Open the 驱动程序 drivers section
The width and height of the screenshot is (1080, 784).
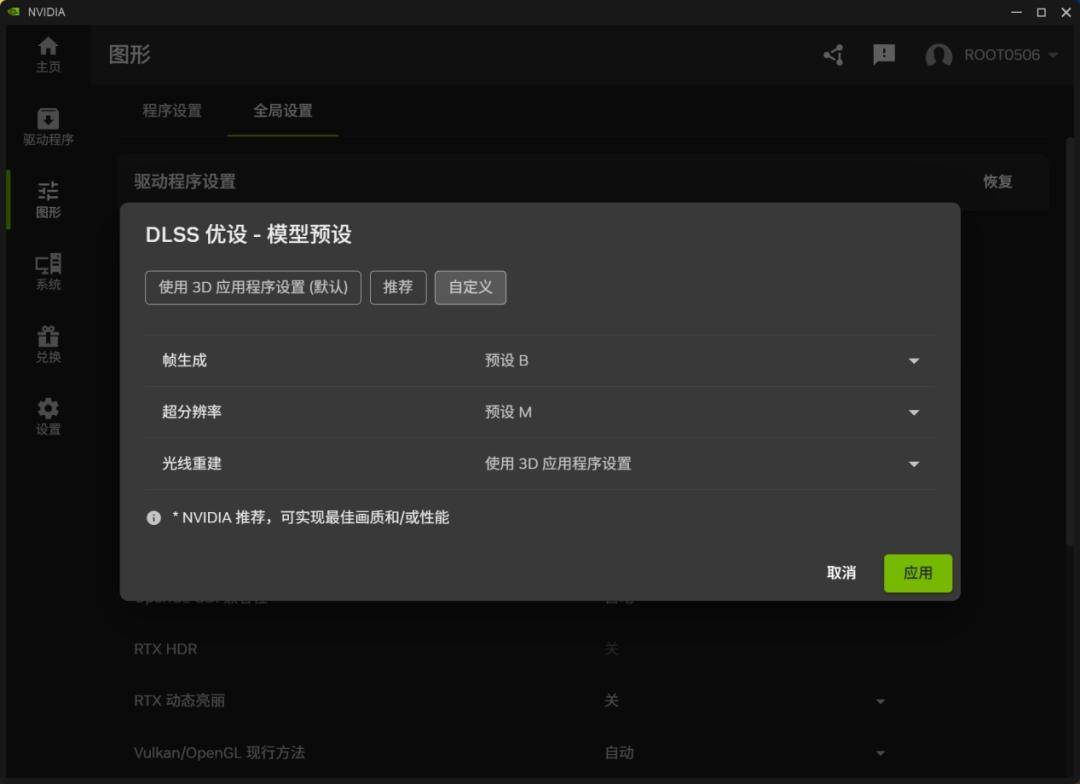pos(48,127)
